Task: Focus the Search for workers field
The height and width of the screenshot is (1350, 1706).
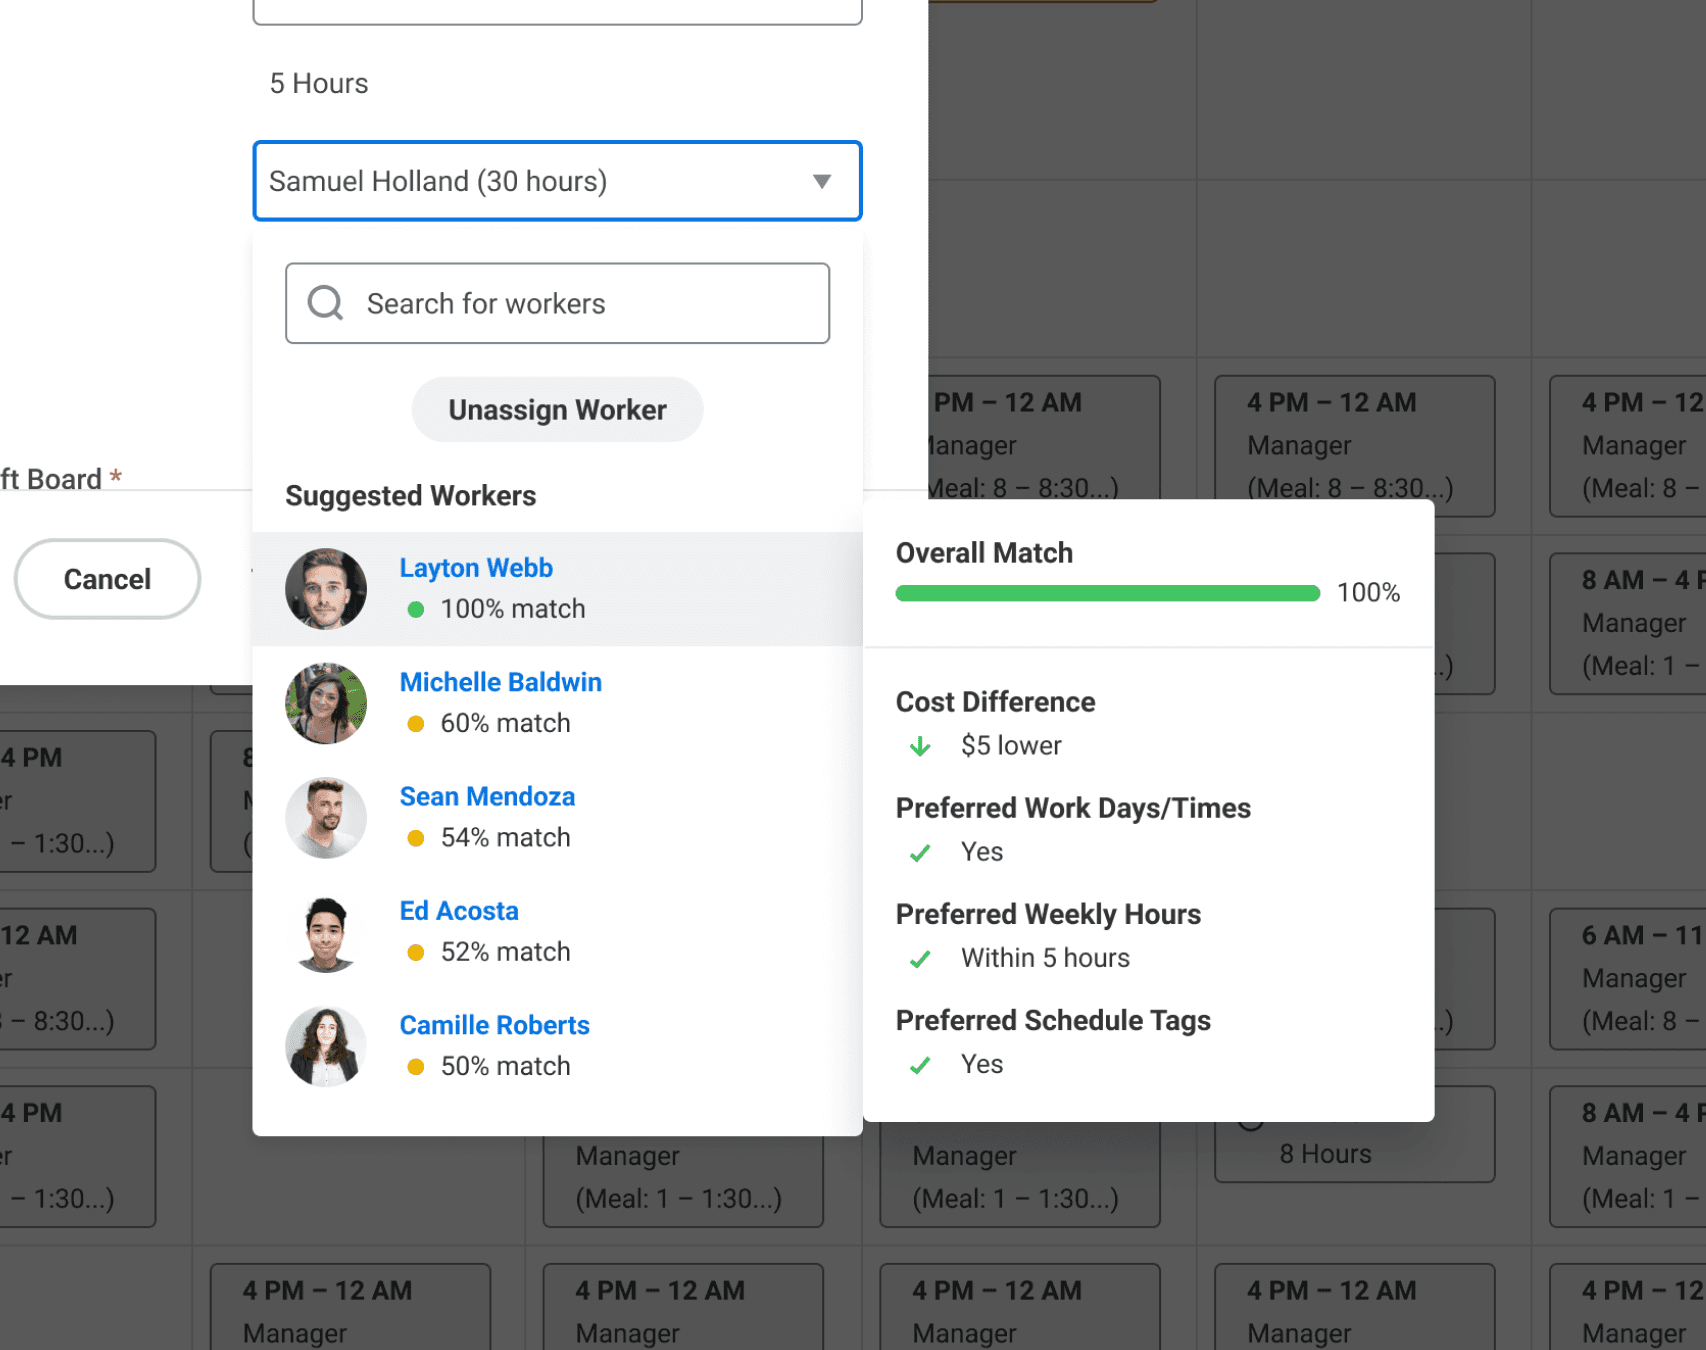Action: pos(557,303)
